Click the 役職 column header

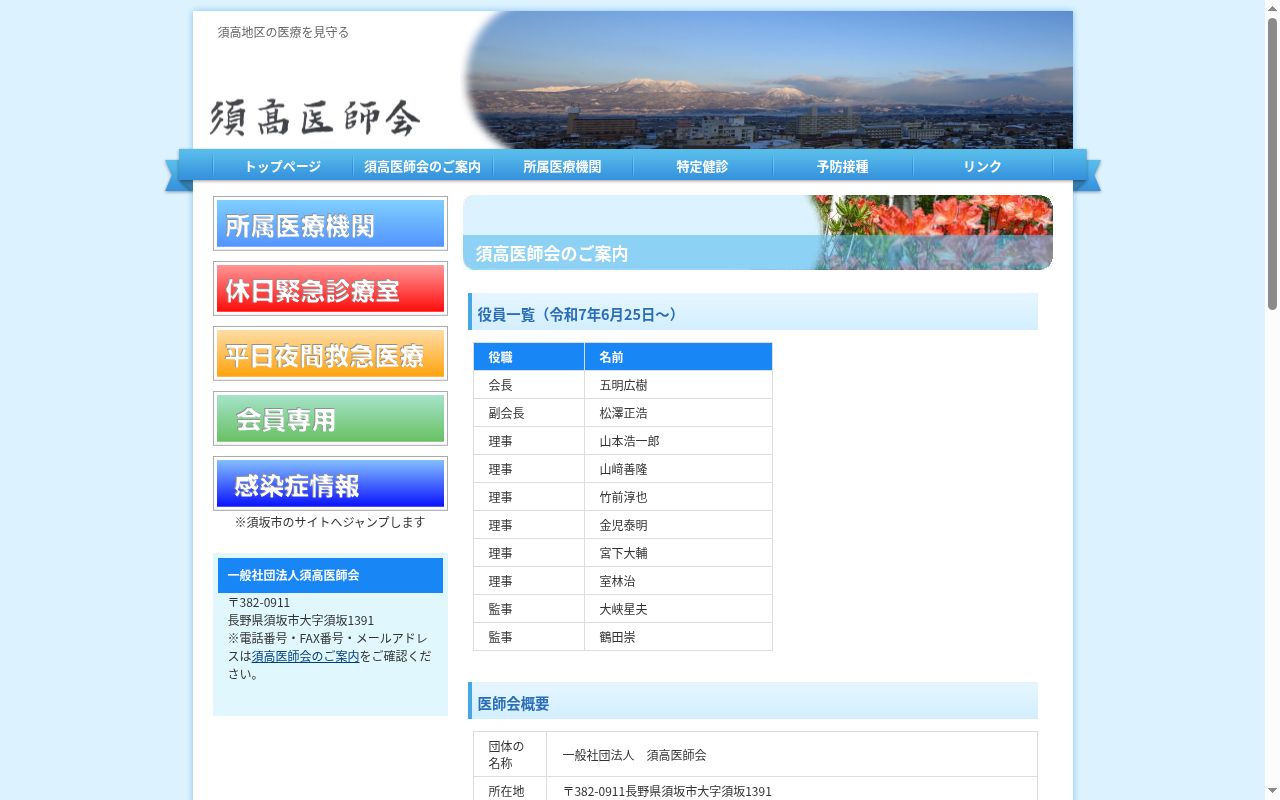pyautogui.click(x=529, y=357)
